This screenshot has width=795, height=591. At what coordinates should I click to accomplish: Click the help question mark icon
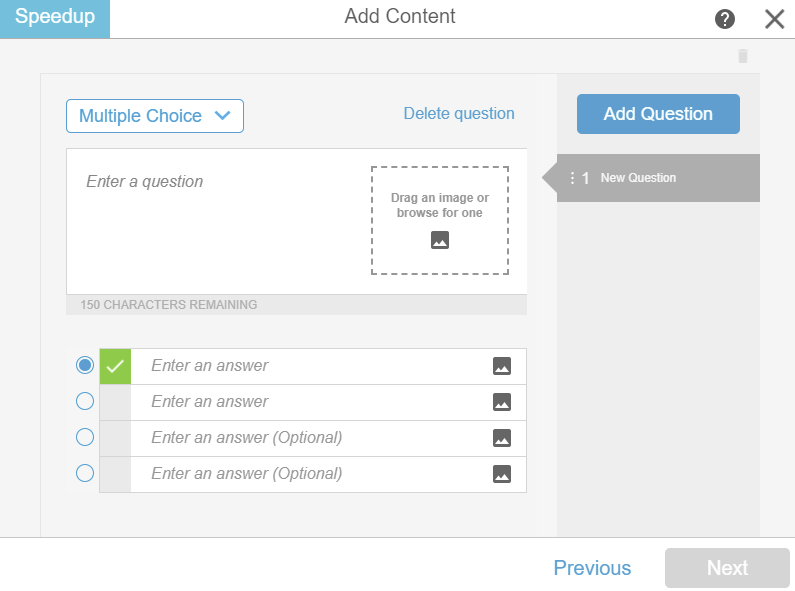click(725, 19)
